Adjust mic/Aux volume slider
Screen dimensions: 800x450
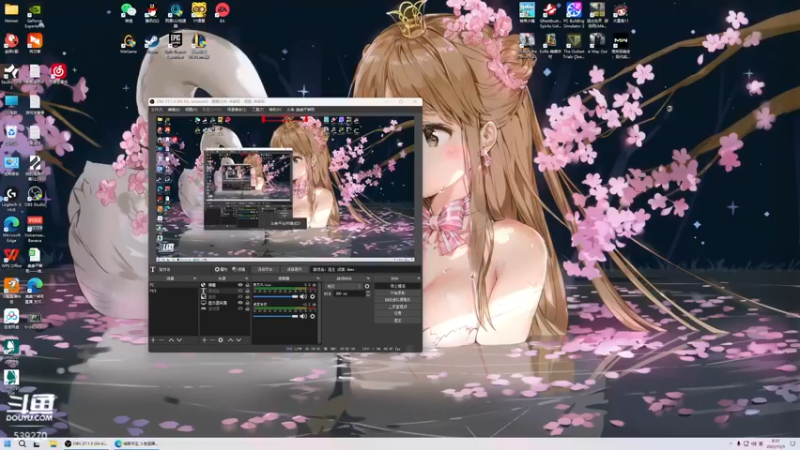tap(276, 296)
